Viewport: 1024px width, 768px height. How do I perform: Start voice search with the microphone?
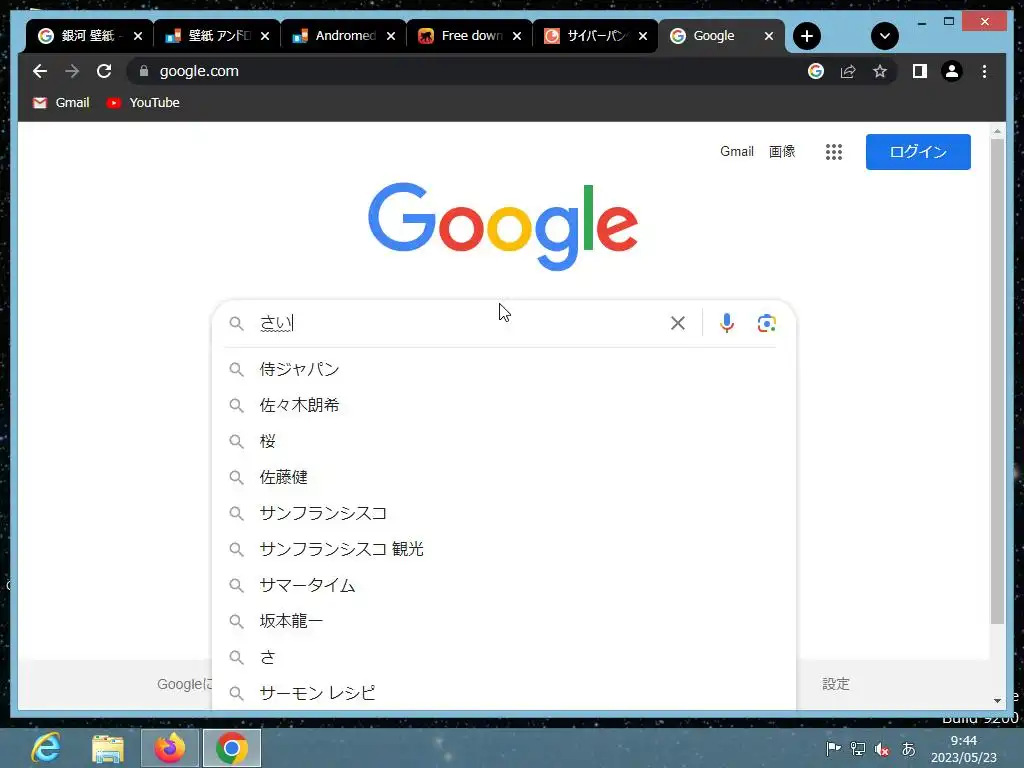point(726,323)
